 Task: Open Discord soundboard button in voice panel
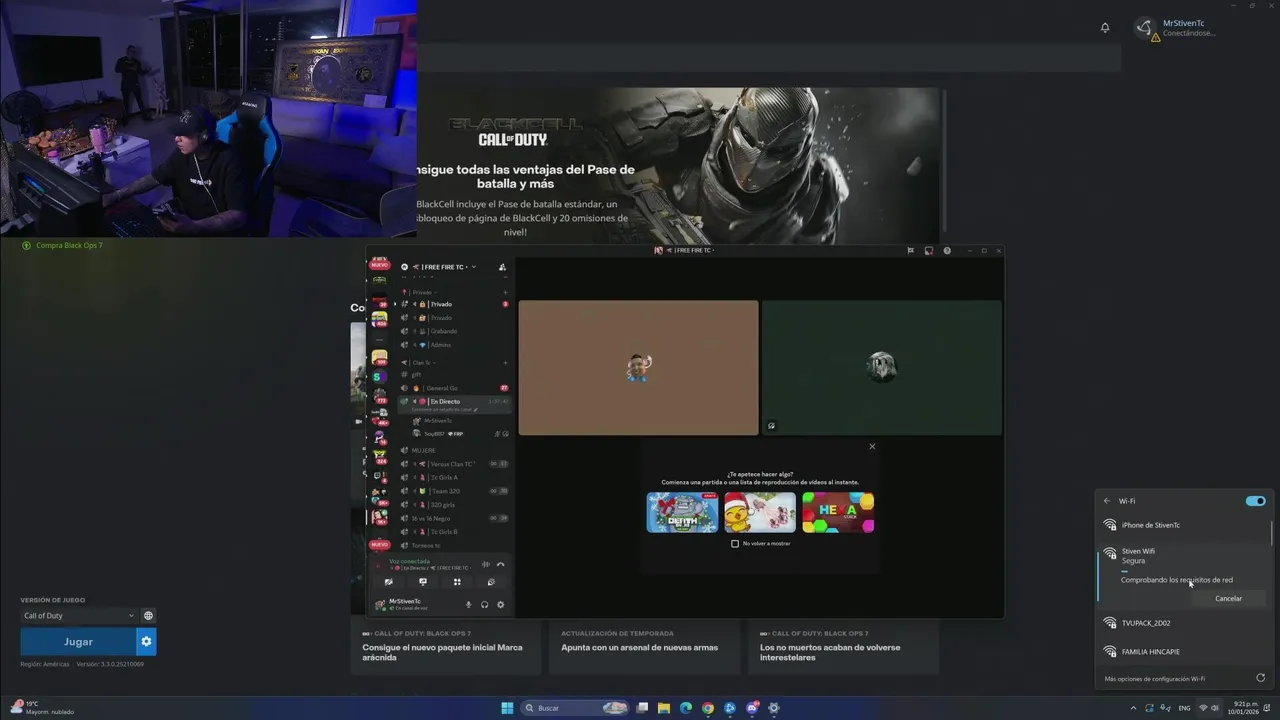491,582
